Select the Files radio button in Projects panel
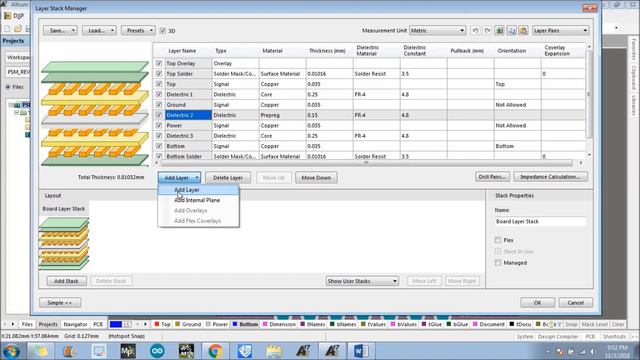This screenshot has width=640, height=360. pos(8,87)
